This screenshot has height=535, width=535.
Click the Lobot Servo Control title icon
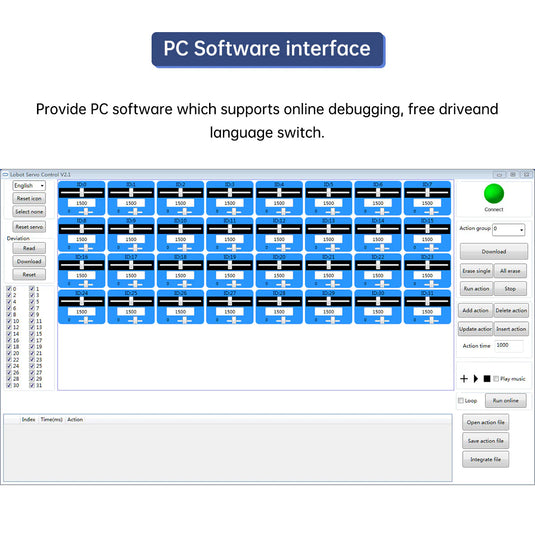pos(5,175)
